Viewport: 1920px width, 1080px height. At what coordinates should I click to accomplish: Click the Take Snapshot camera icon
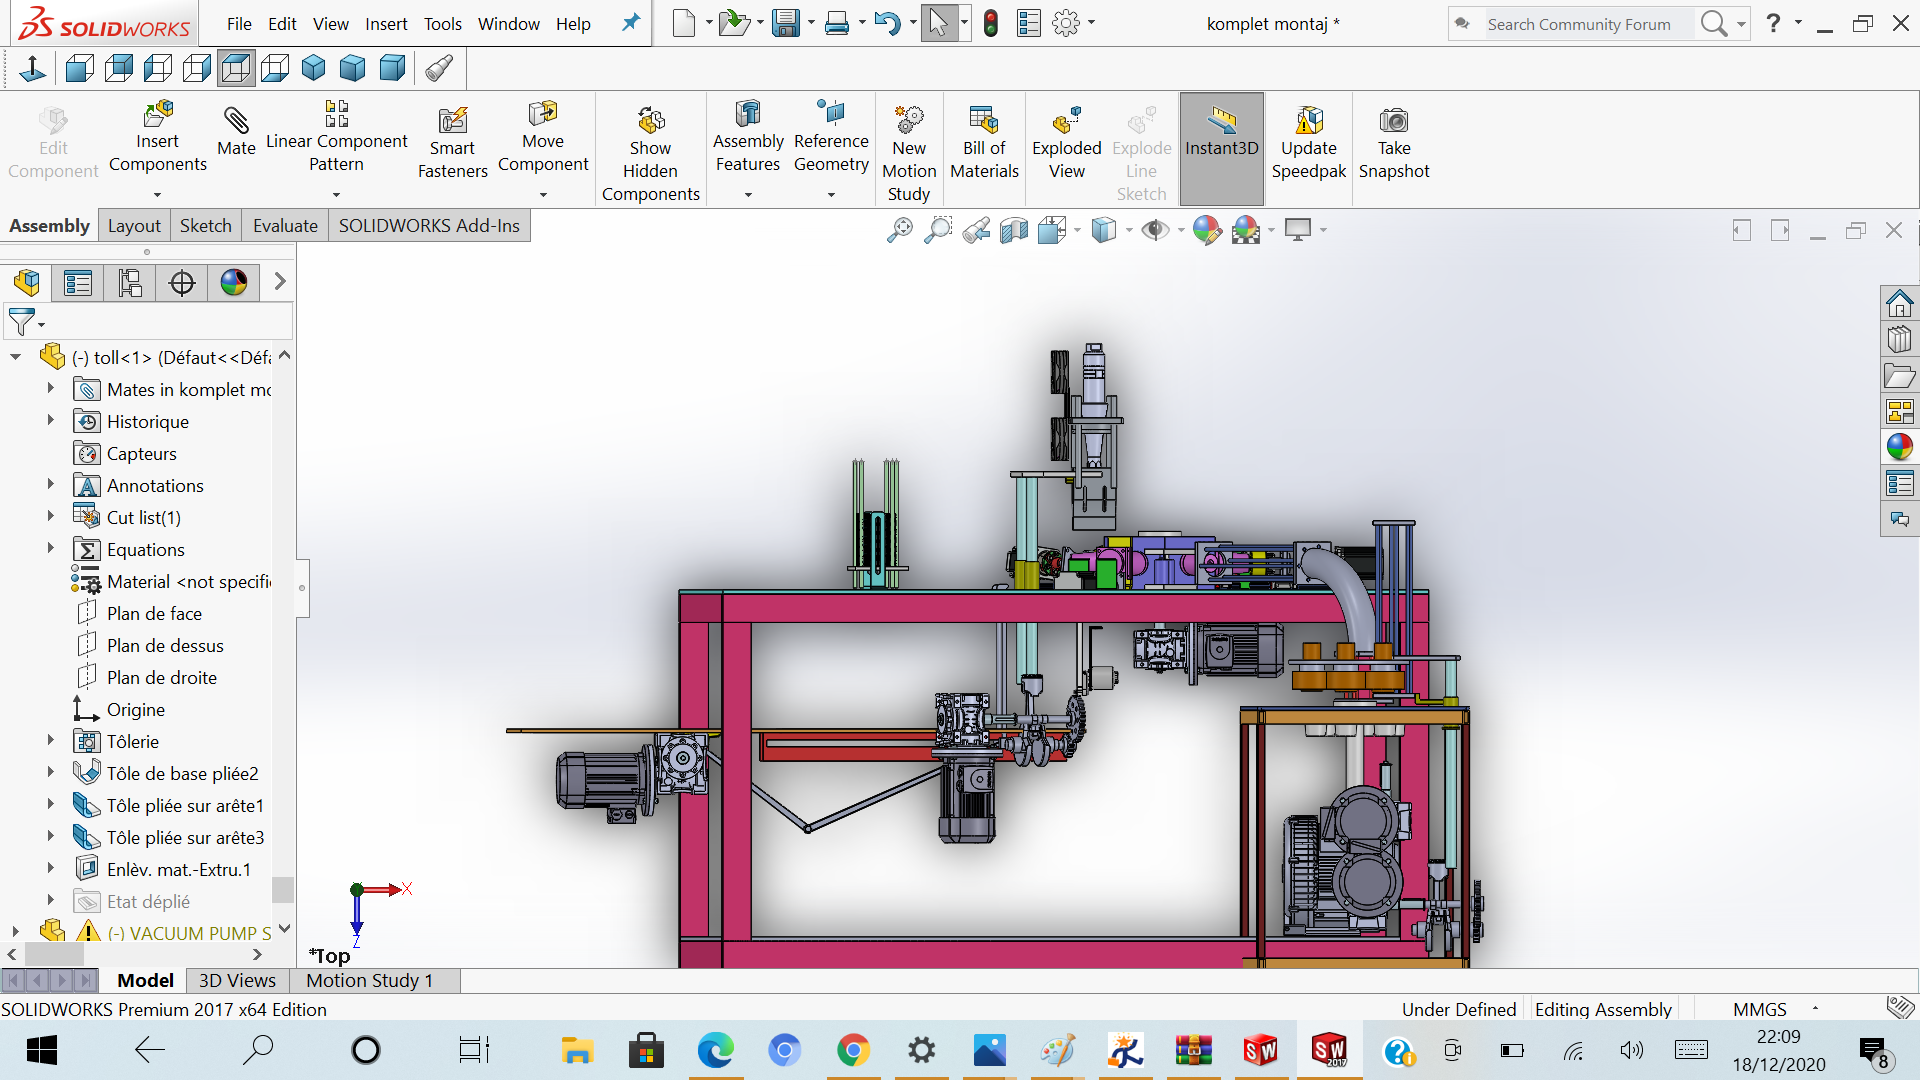1393,121
